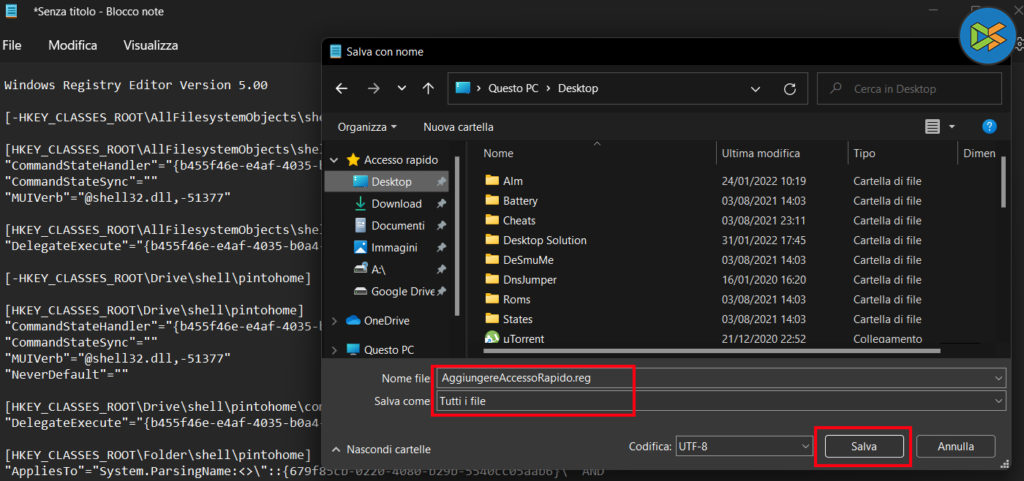
Task: Click the Salva button
Action: click(x=864, y=446)
